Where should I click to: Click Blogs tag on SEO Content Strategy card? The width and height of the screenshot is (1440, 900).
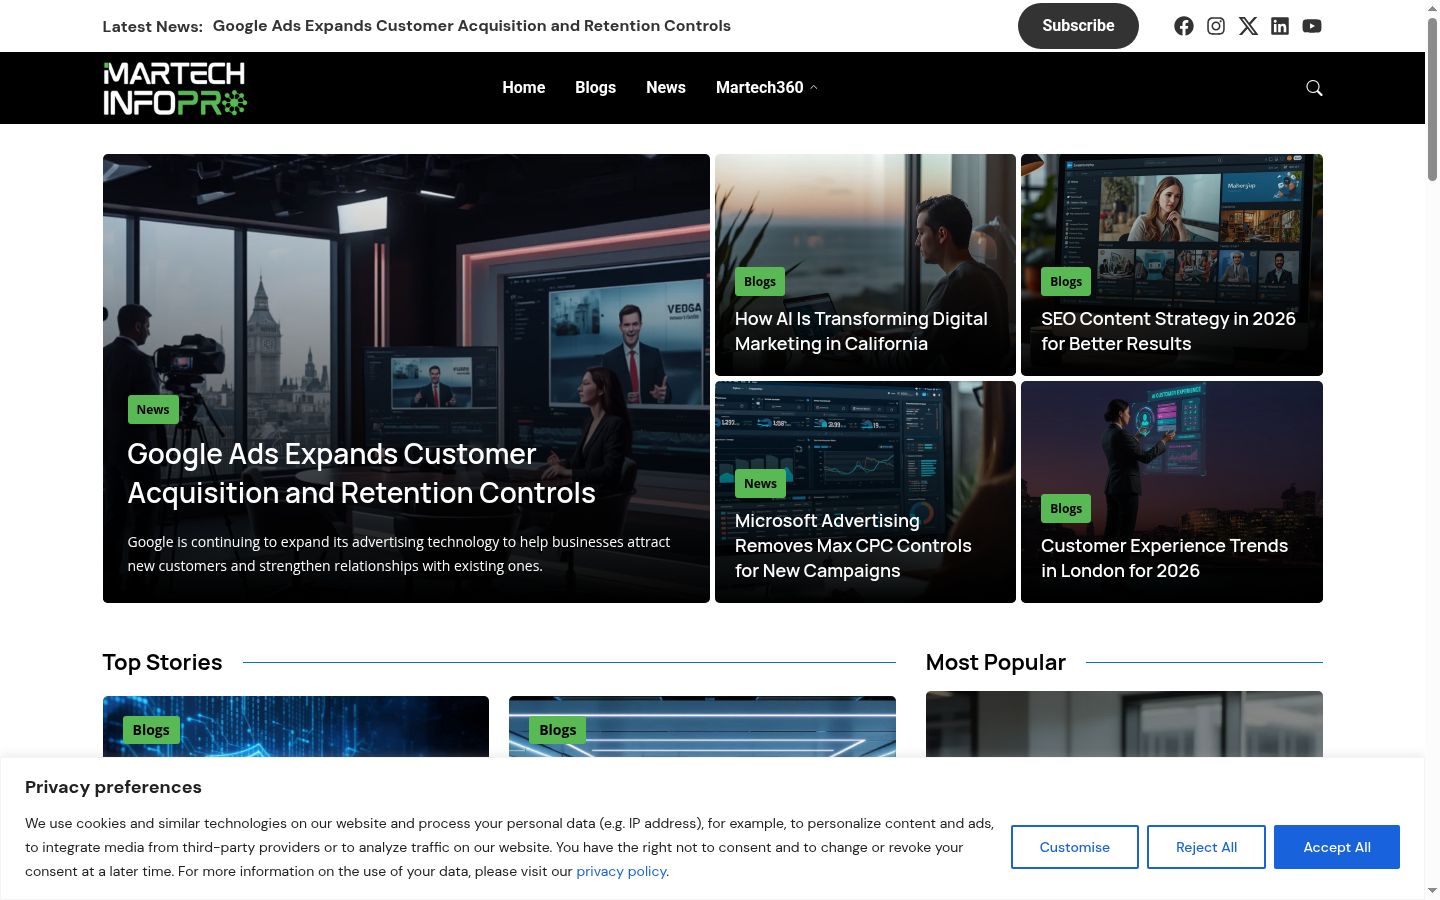(1066, 281)
